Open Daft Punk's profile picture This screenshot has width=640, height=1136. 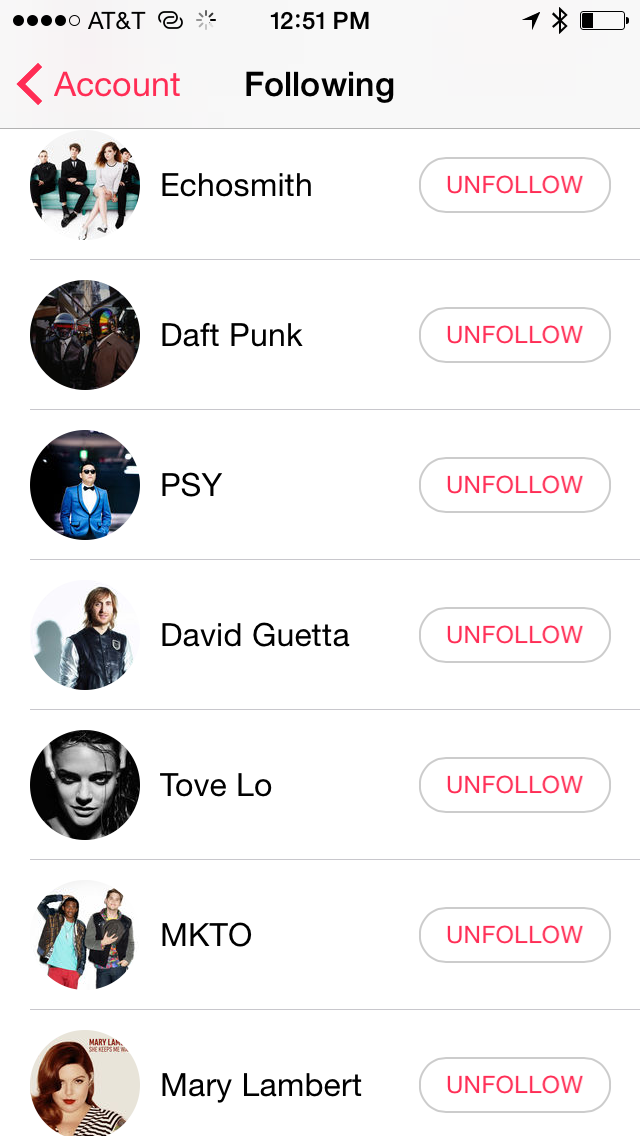pos(85,335)
